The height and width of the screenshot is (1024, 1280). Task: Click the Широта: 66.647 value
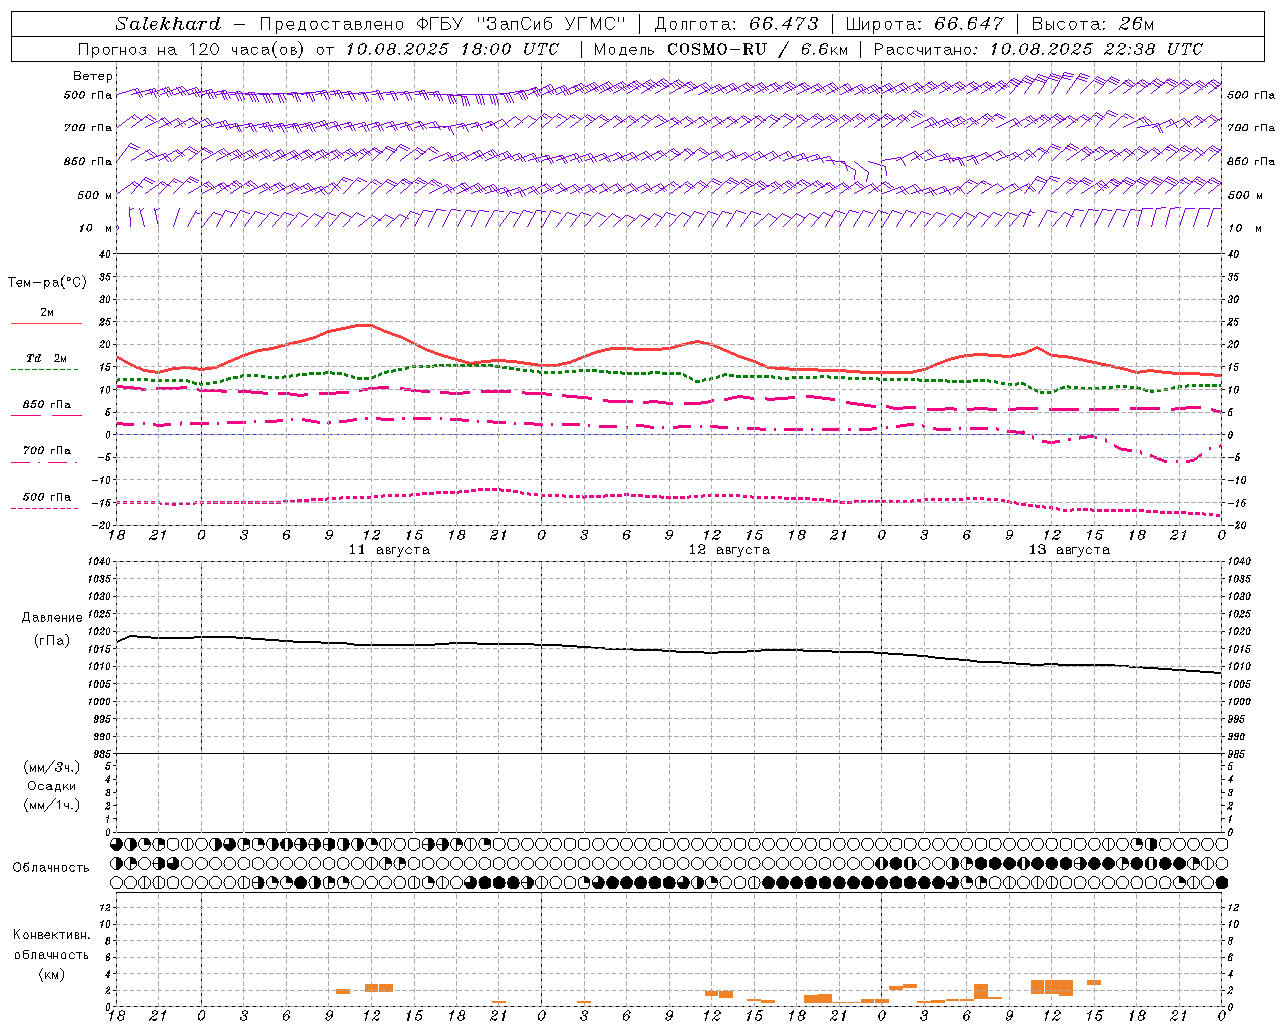(x=924, y=24)
